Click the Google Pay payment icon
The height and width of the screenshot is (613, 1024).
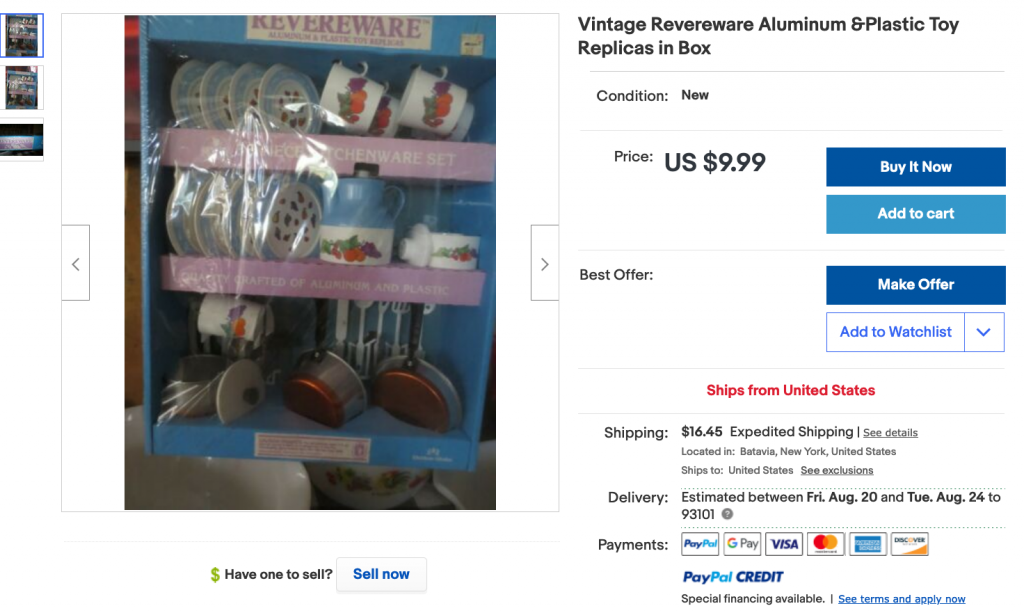[742, 544]
